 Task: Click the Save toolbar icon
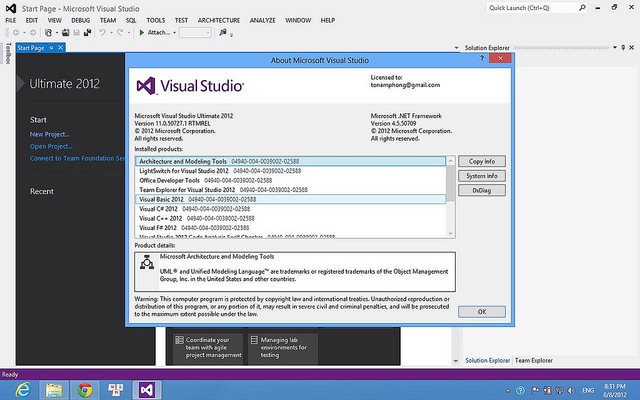(x=76, y=33)
